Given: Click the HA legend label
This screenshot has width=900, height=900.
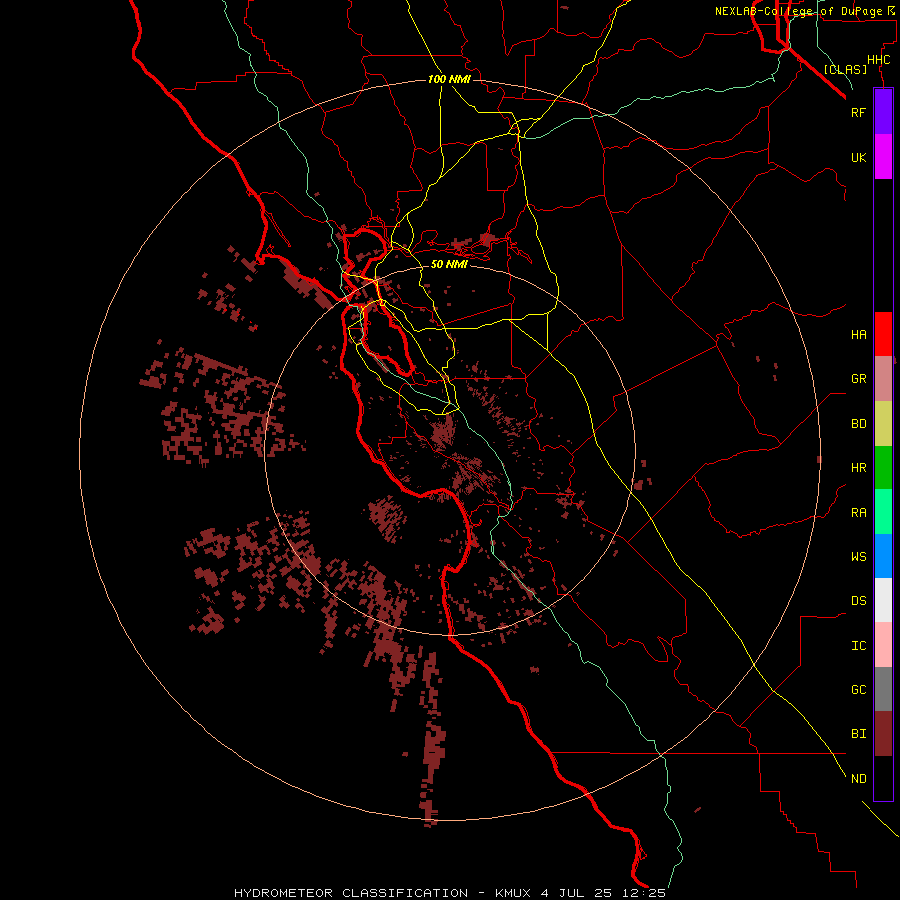Looking at the screenshot, I should [858, 335].
